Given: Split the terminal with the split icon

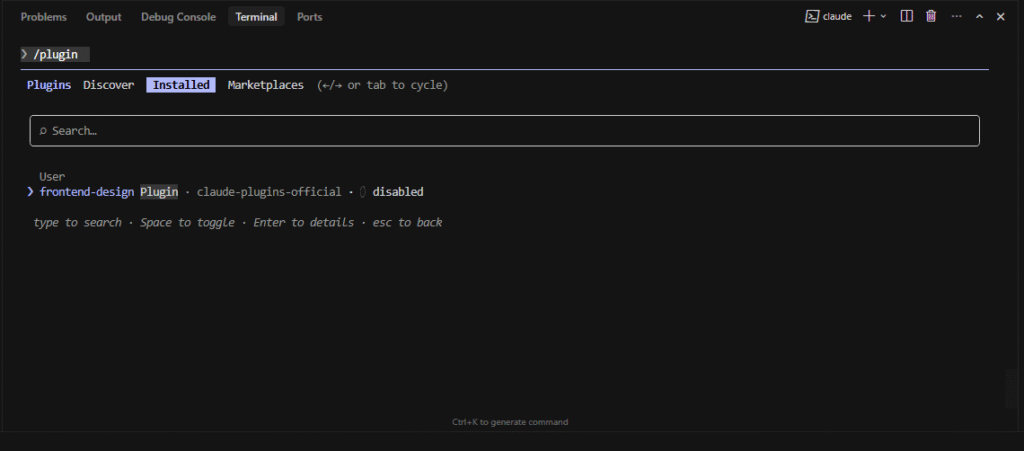Looking at the screenshot, I should click(x=906, y=16).
